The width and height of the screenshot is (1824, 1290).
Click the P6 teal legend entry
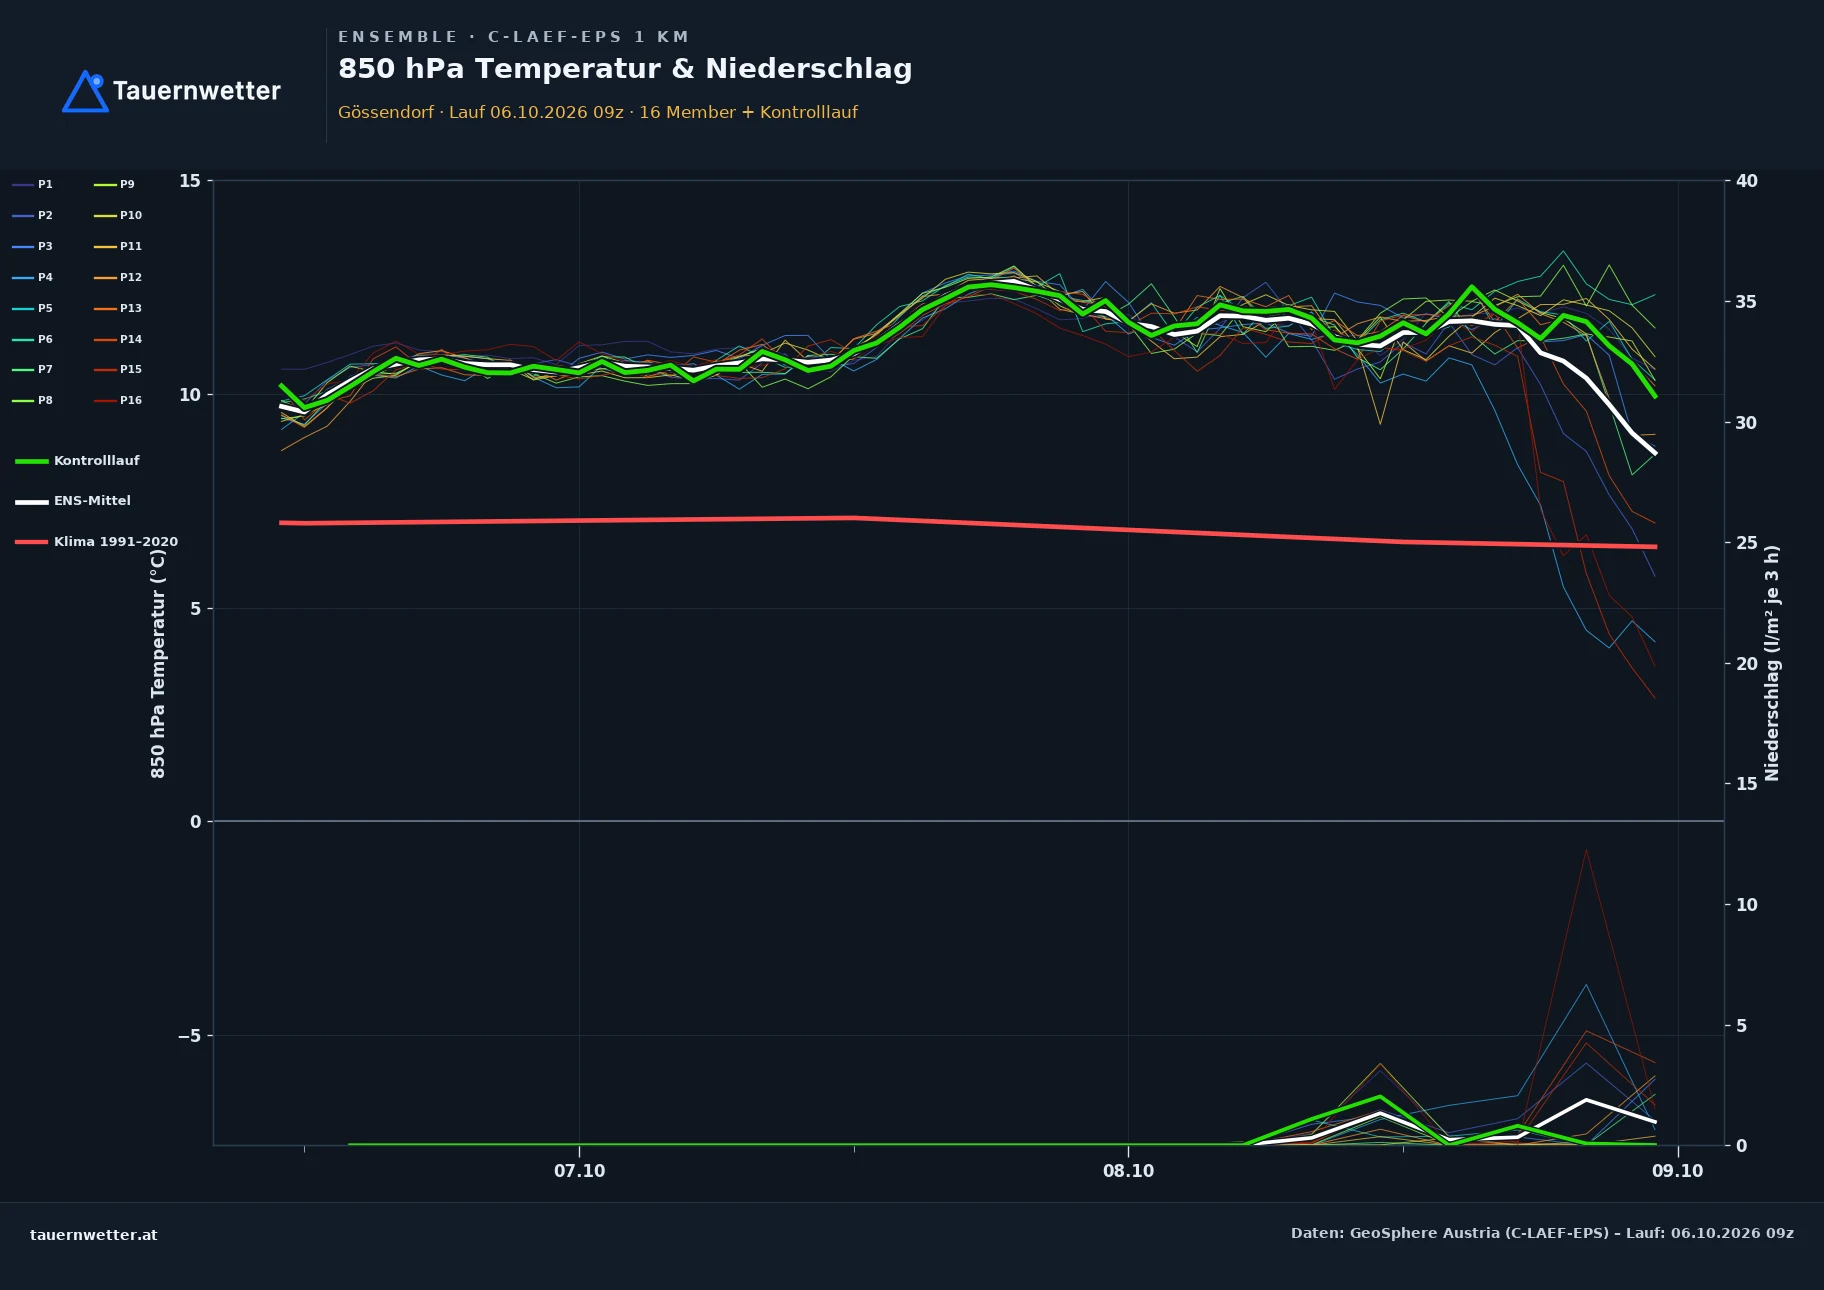click(x=33, y=340)
